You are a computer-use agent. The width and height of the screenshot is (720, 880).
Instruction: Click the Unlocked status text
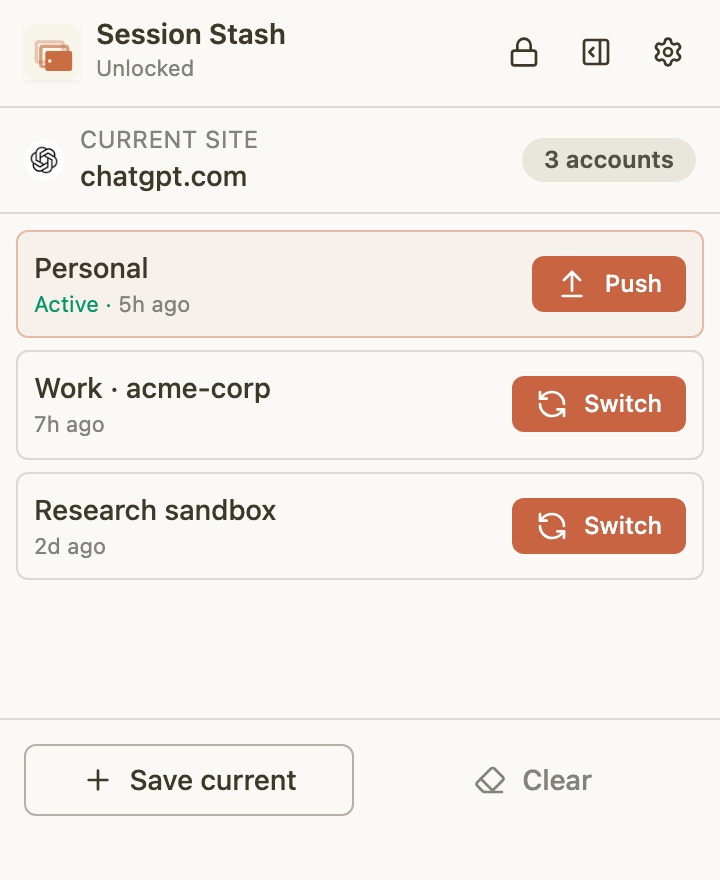tap(145, 69)
